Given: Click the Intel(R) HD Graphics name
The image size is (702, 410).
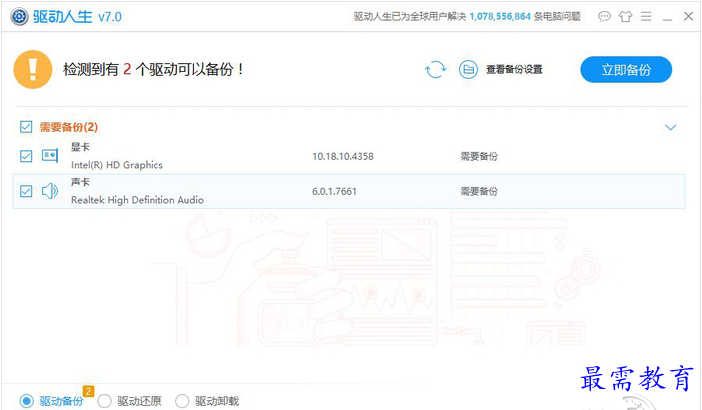Looking at the screenshot, I should [117, 165].
